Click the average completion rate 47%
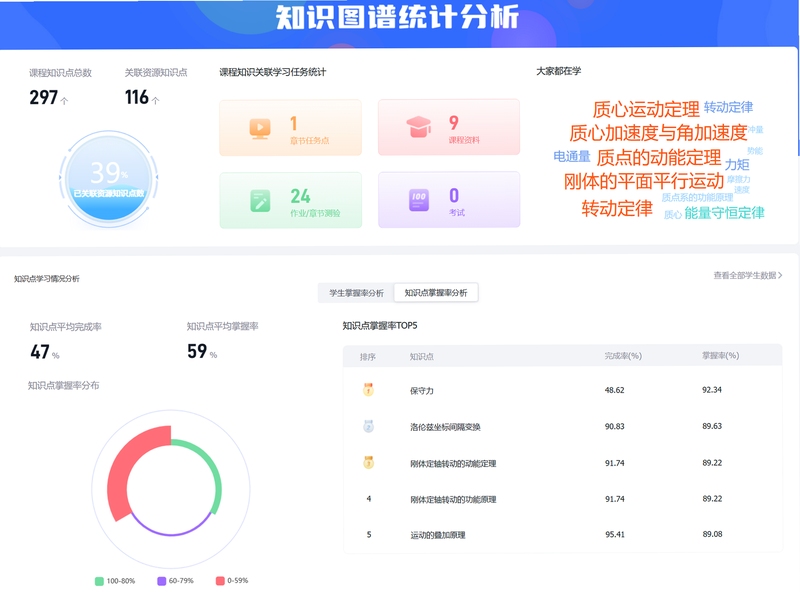The width and height of the screenshot is (800, 595). pyautogui.click(x=44, y=352)
